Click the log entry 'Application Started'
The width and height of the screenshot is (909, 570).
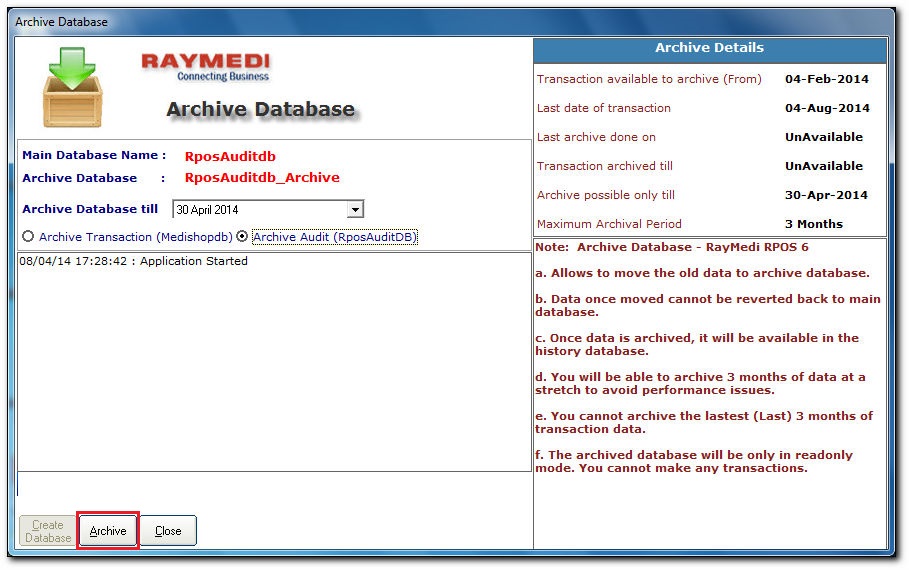click(x=133, y=261)
